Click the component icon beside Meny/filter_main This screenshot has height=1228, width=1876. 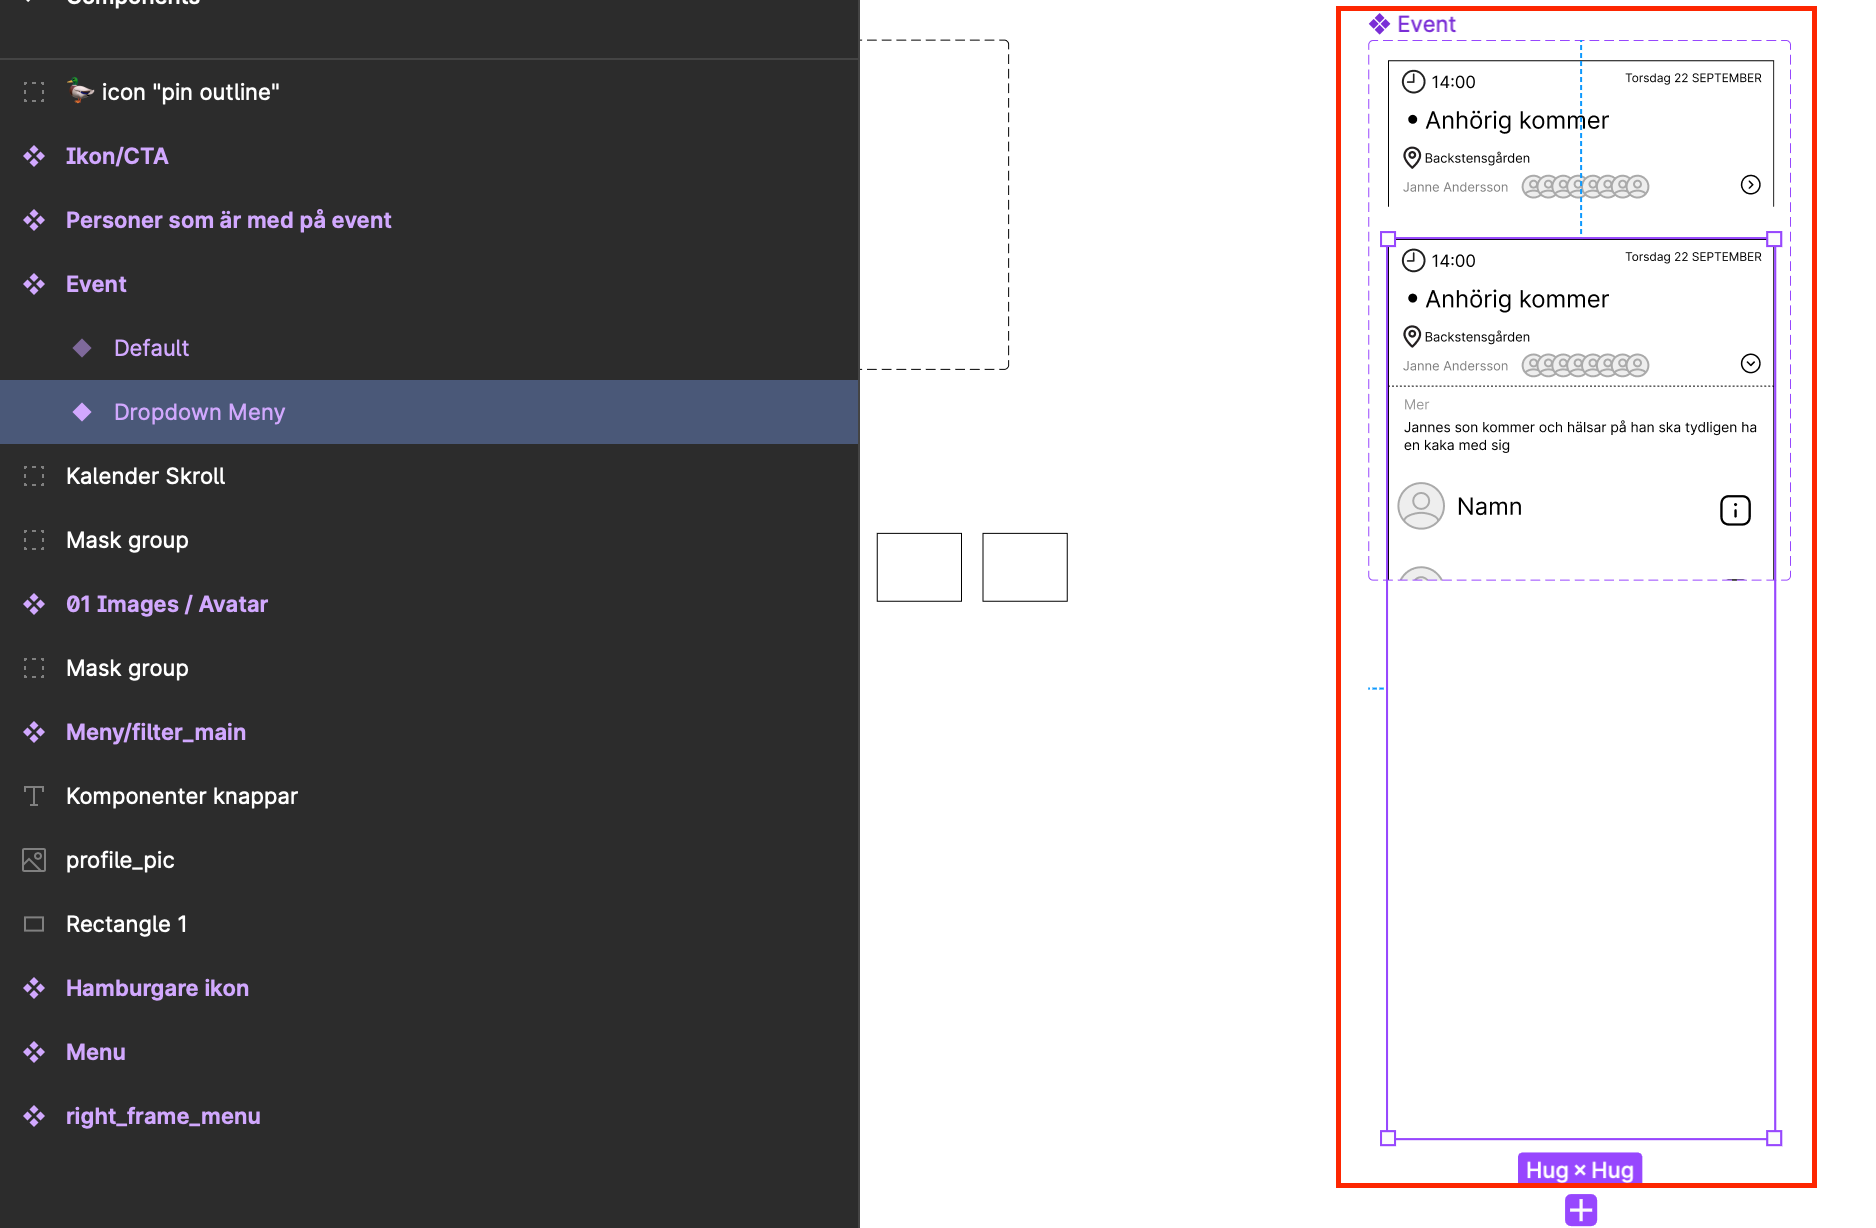click(34, 732)
